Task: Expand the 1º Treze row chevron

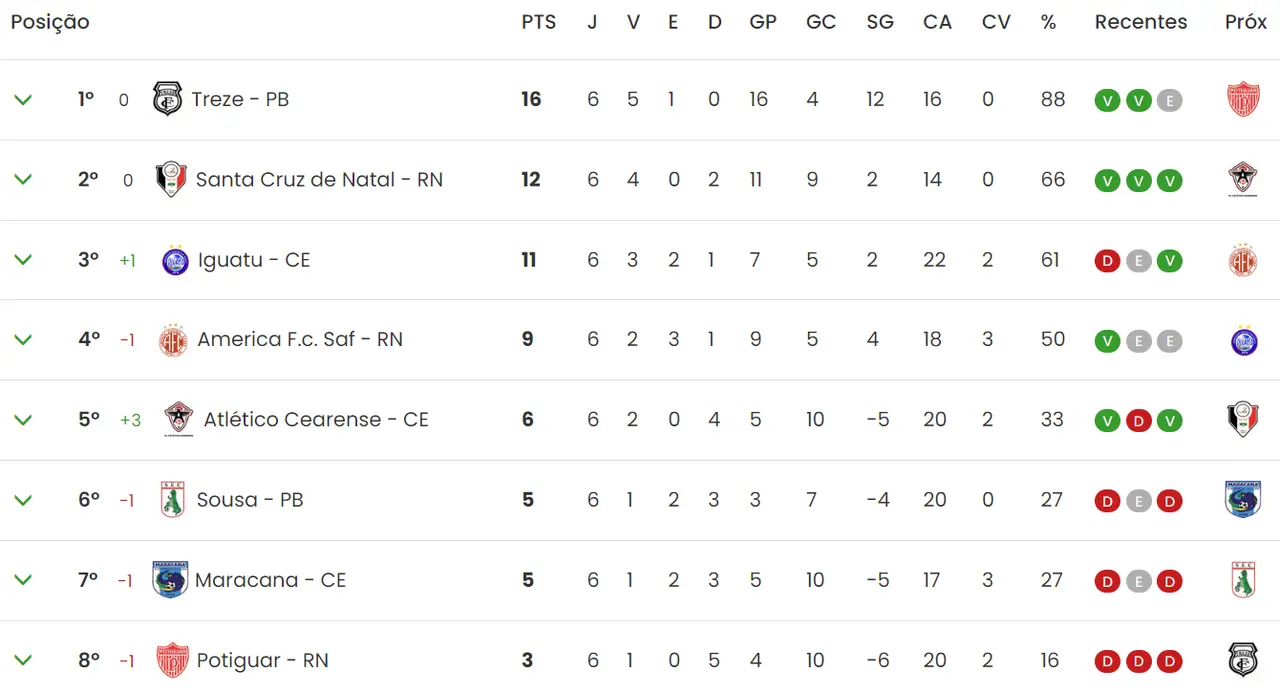Action: point(23,100)
